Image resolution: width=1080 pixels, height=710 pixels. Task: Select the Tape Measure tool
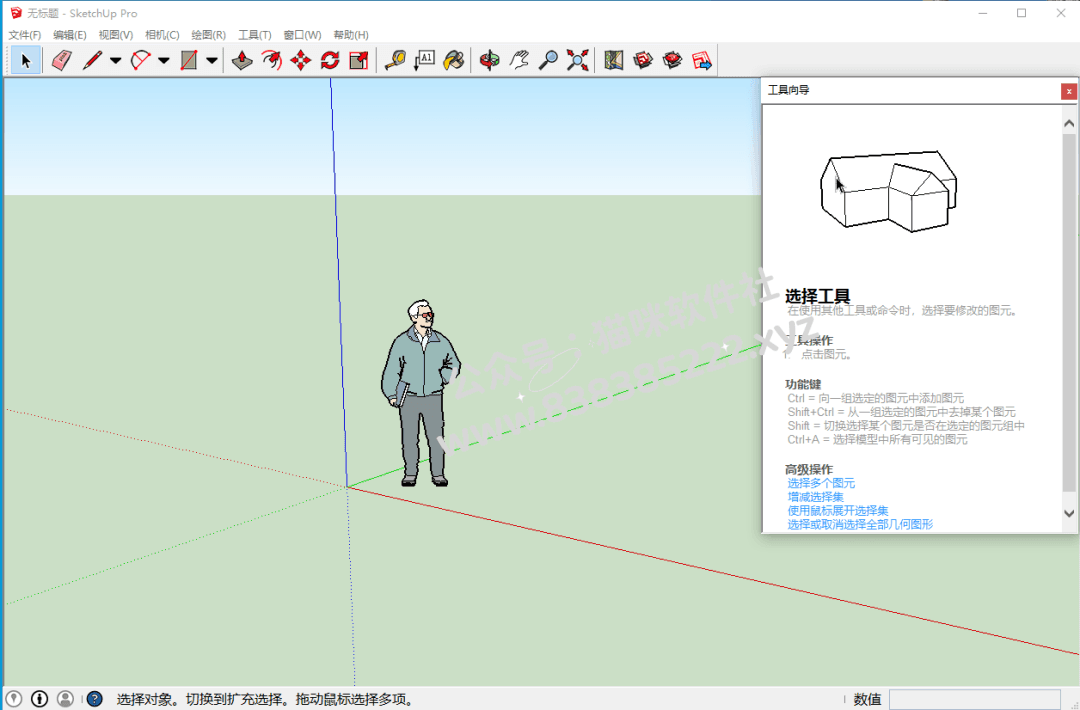pos(395,61)
